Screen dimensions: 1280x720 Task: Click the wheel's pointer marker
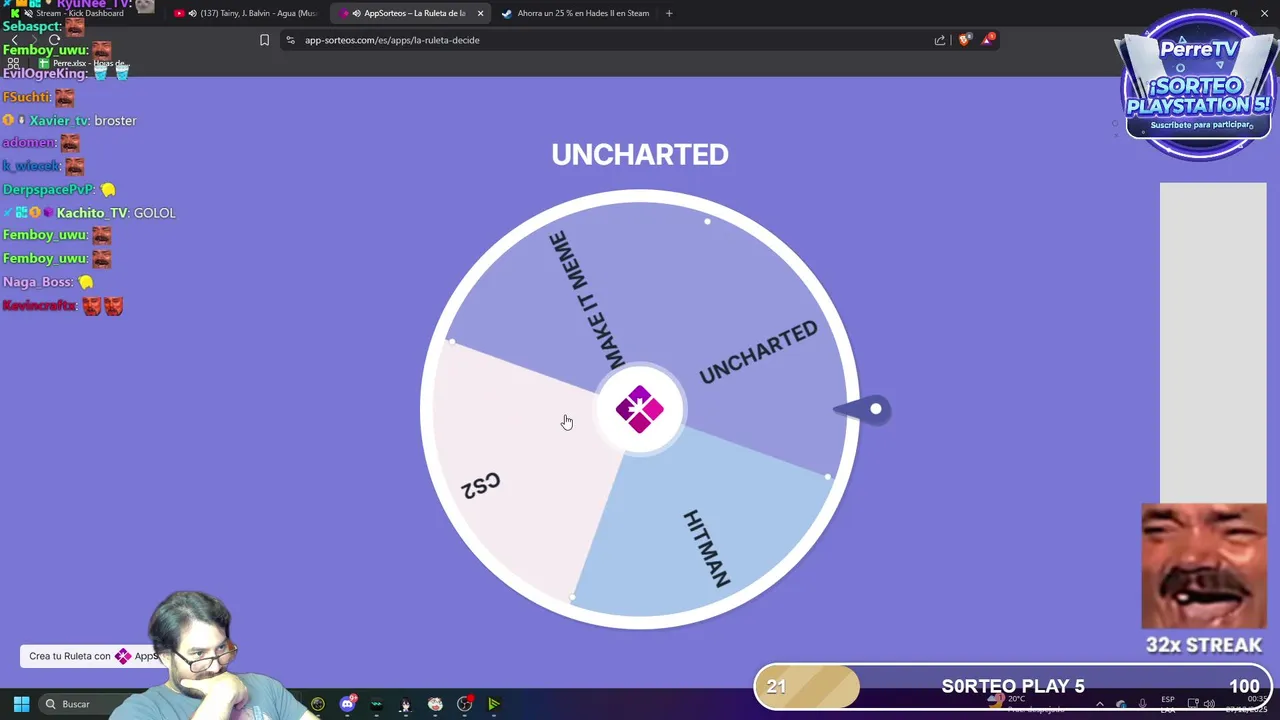tap(864, 409)
